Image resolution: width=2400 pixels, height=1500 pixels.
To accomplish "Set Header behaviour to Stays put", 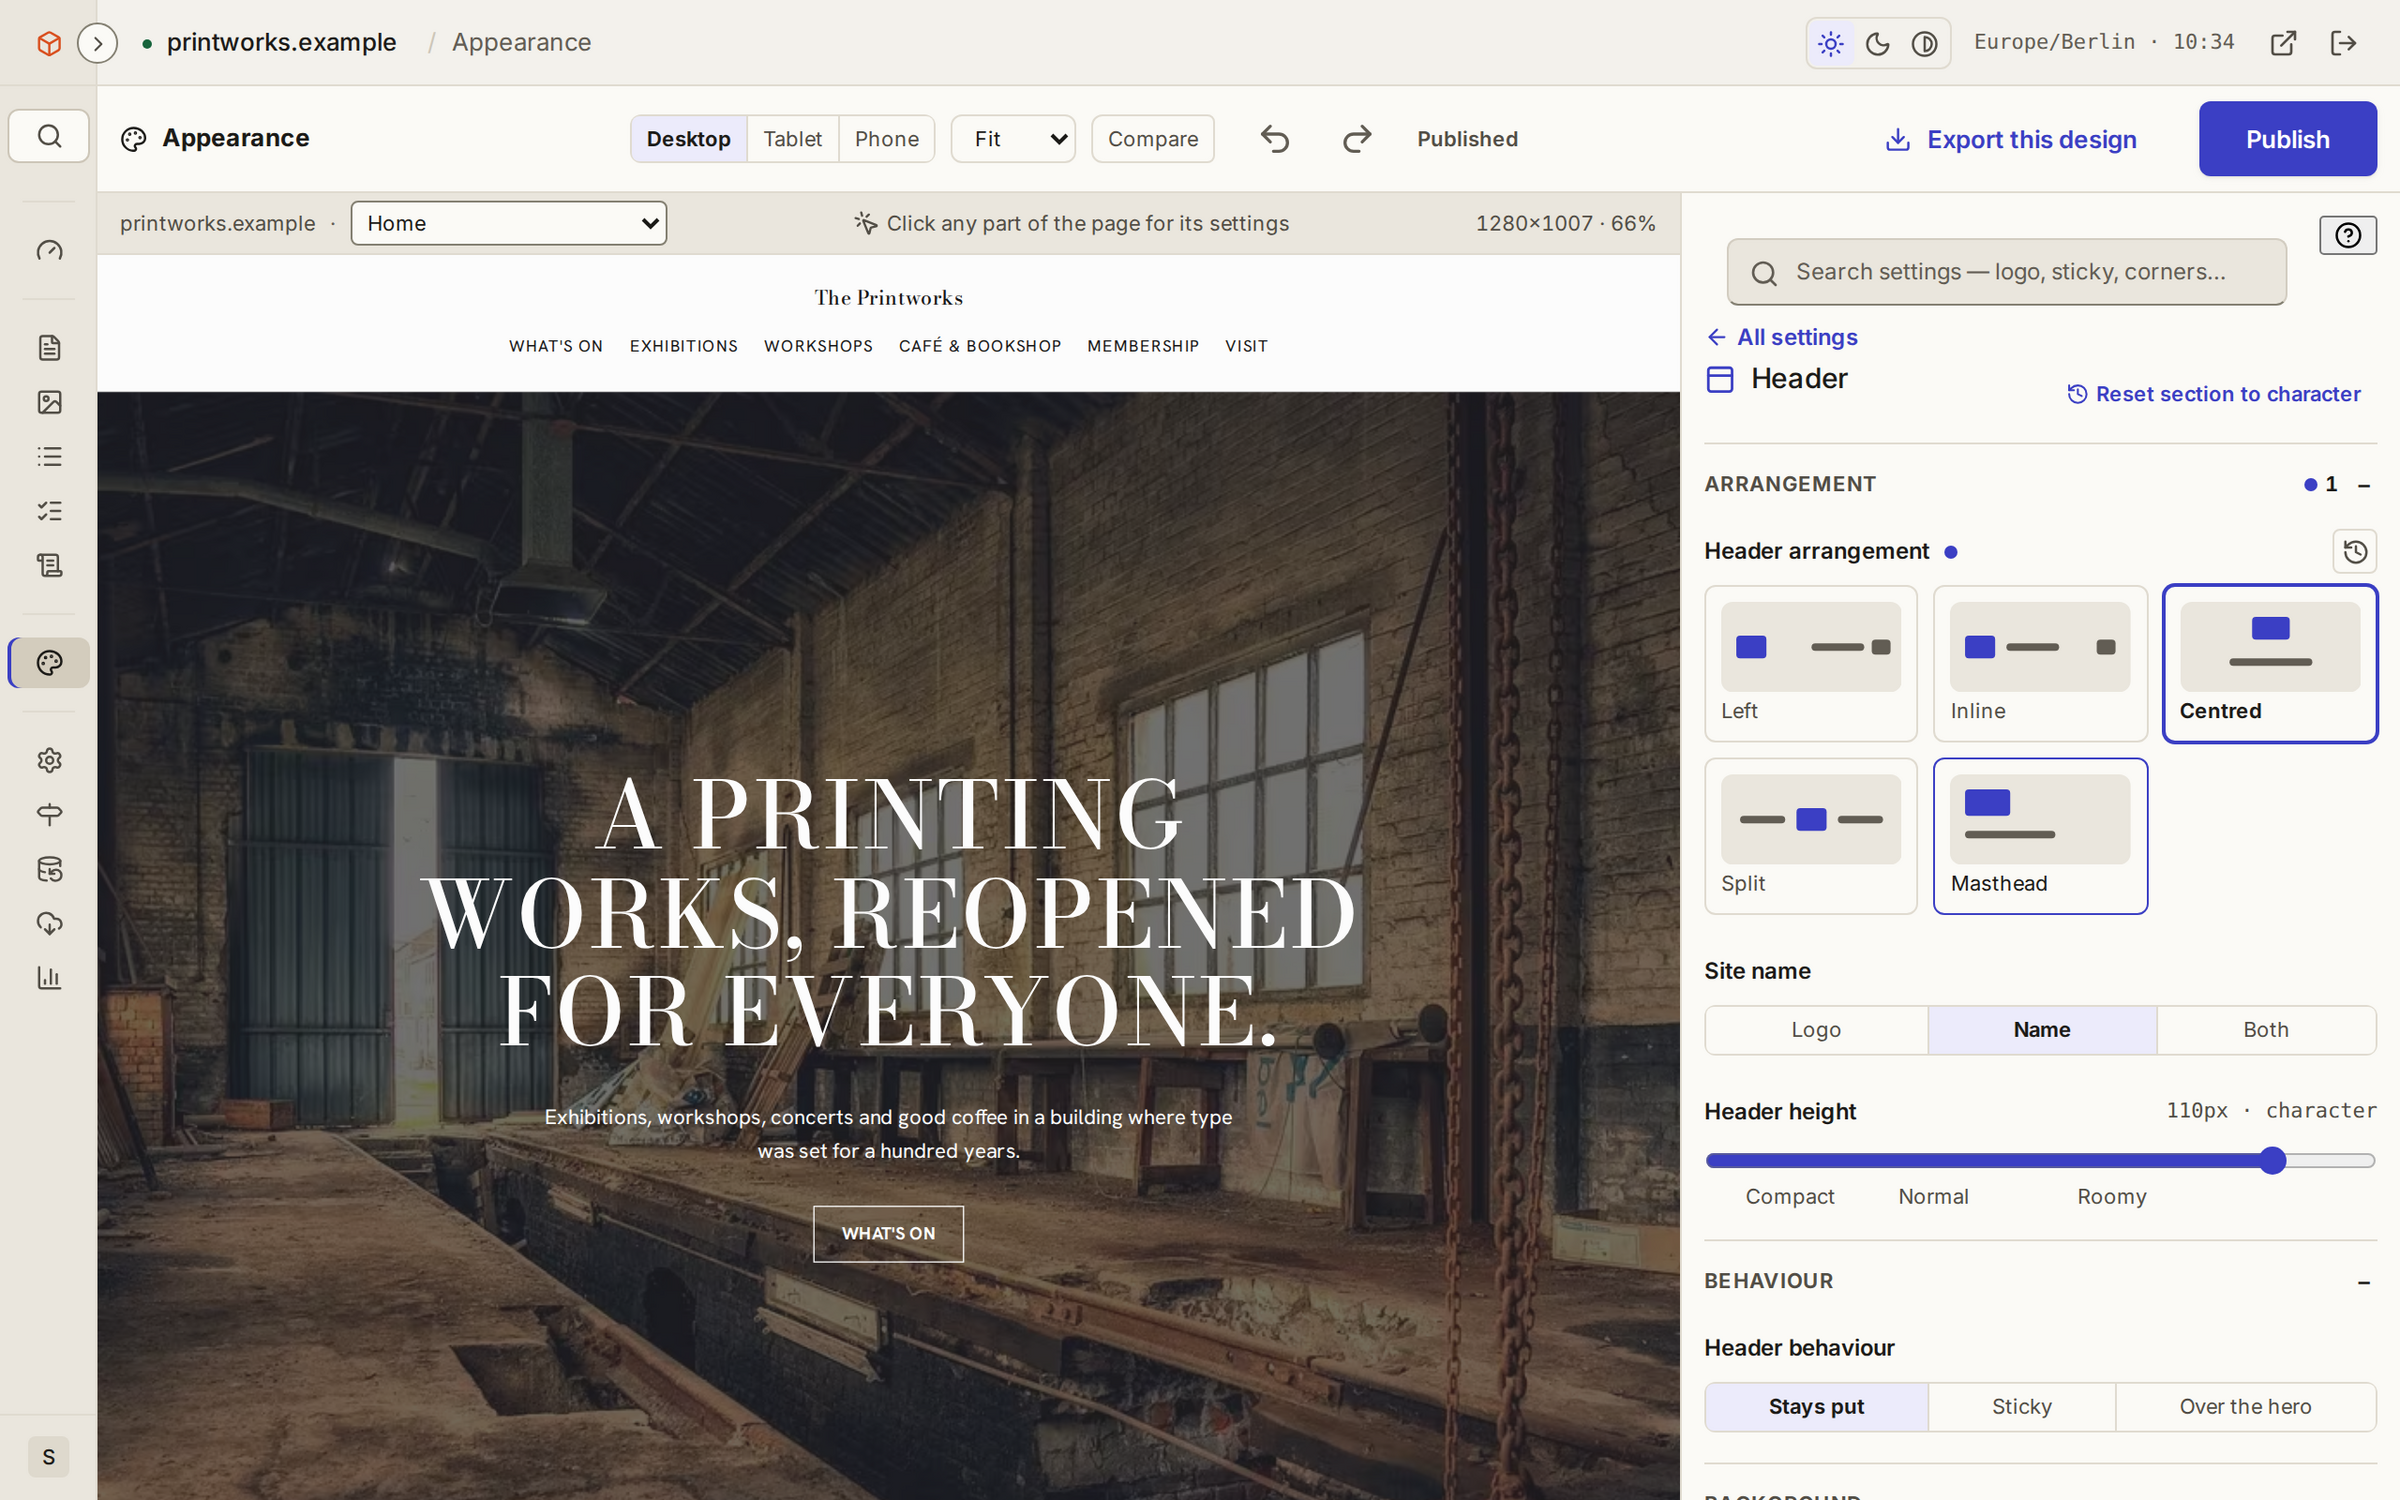I will 1816,1407.
